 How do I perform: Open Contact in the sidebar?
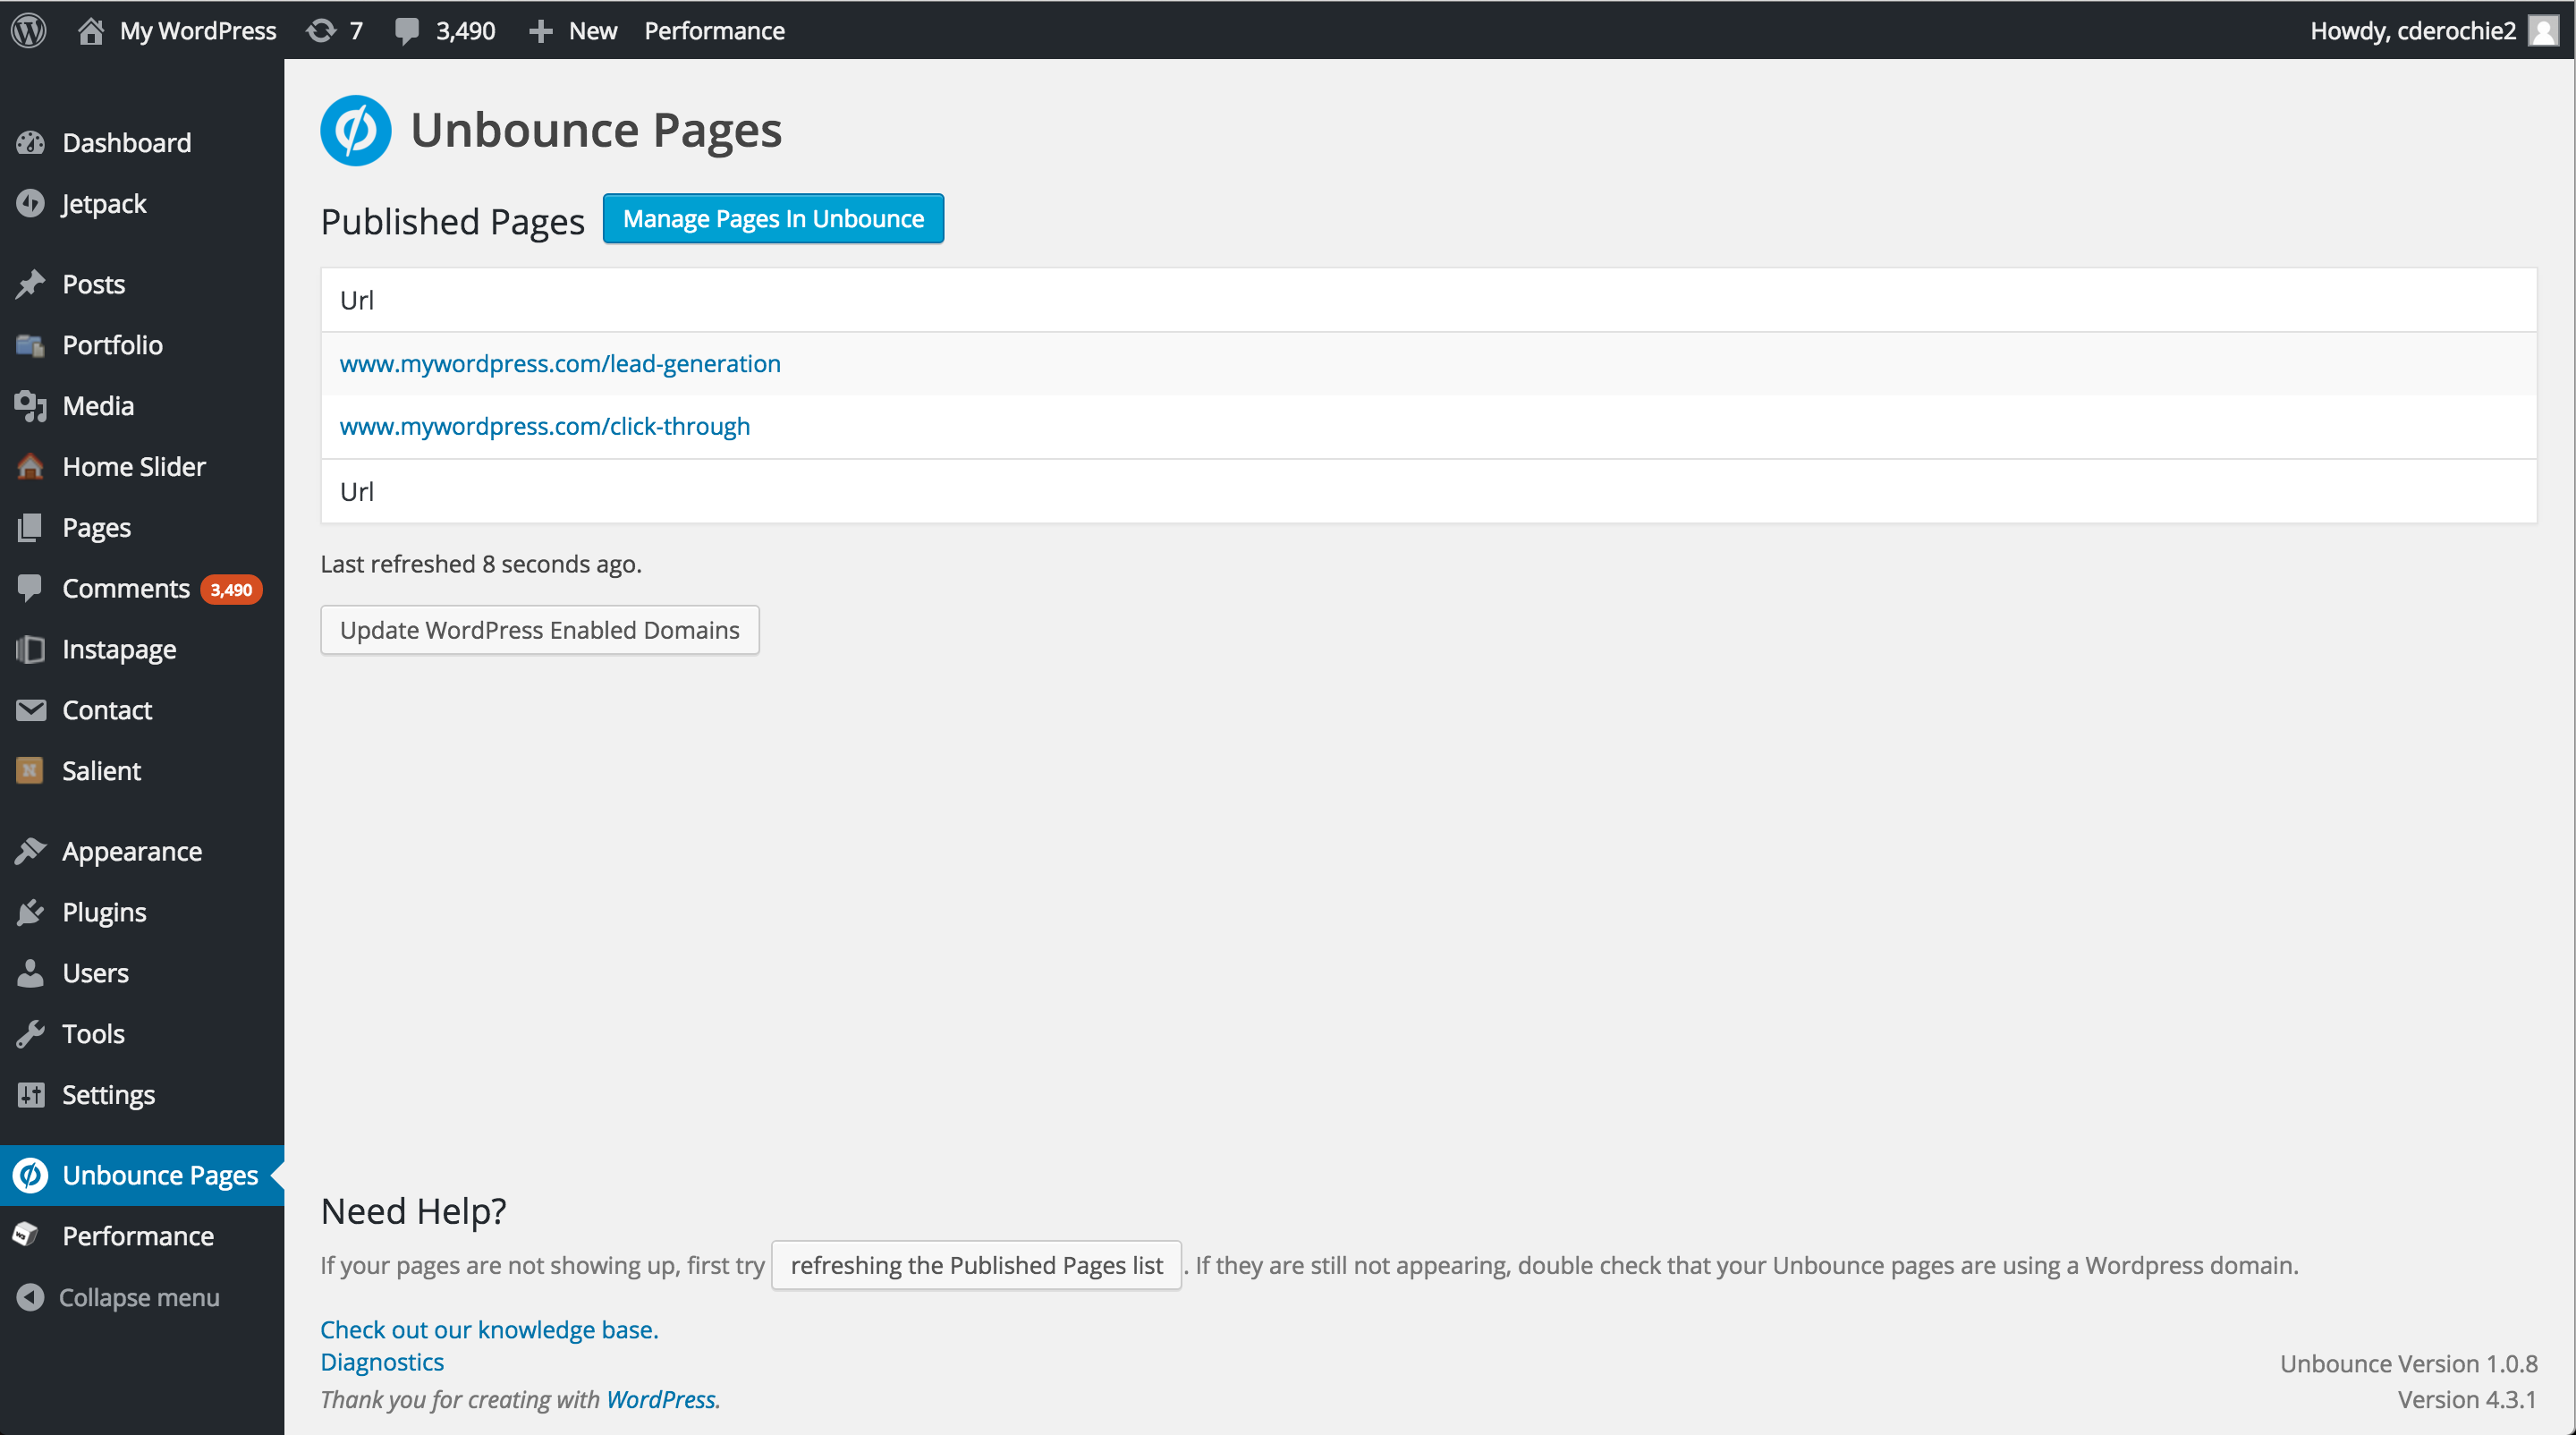coord(107,710)
